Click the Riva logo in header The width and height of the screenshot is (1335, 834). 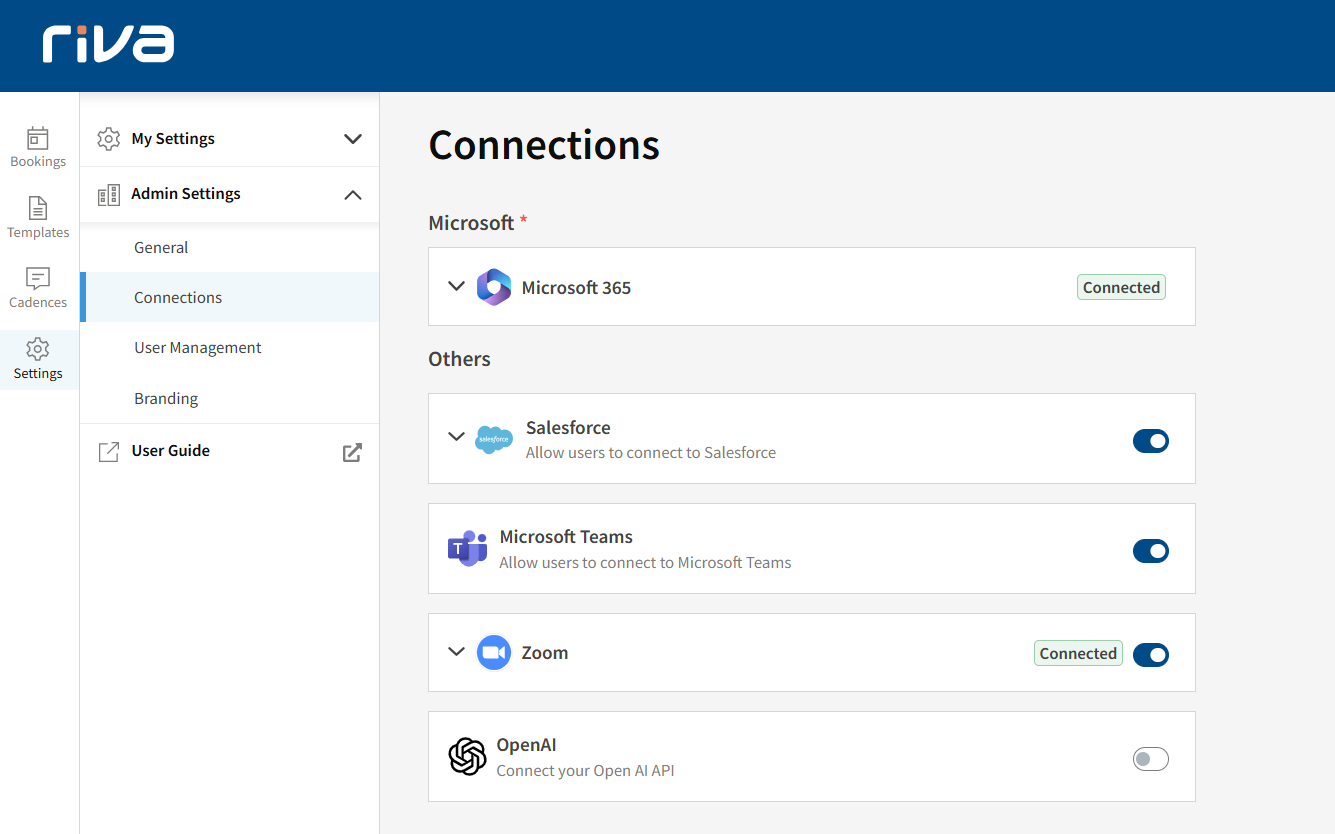pos(108,45)
